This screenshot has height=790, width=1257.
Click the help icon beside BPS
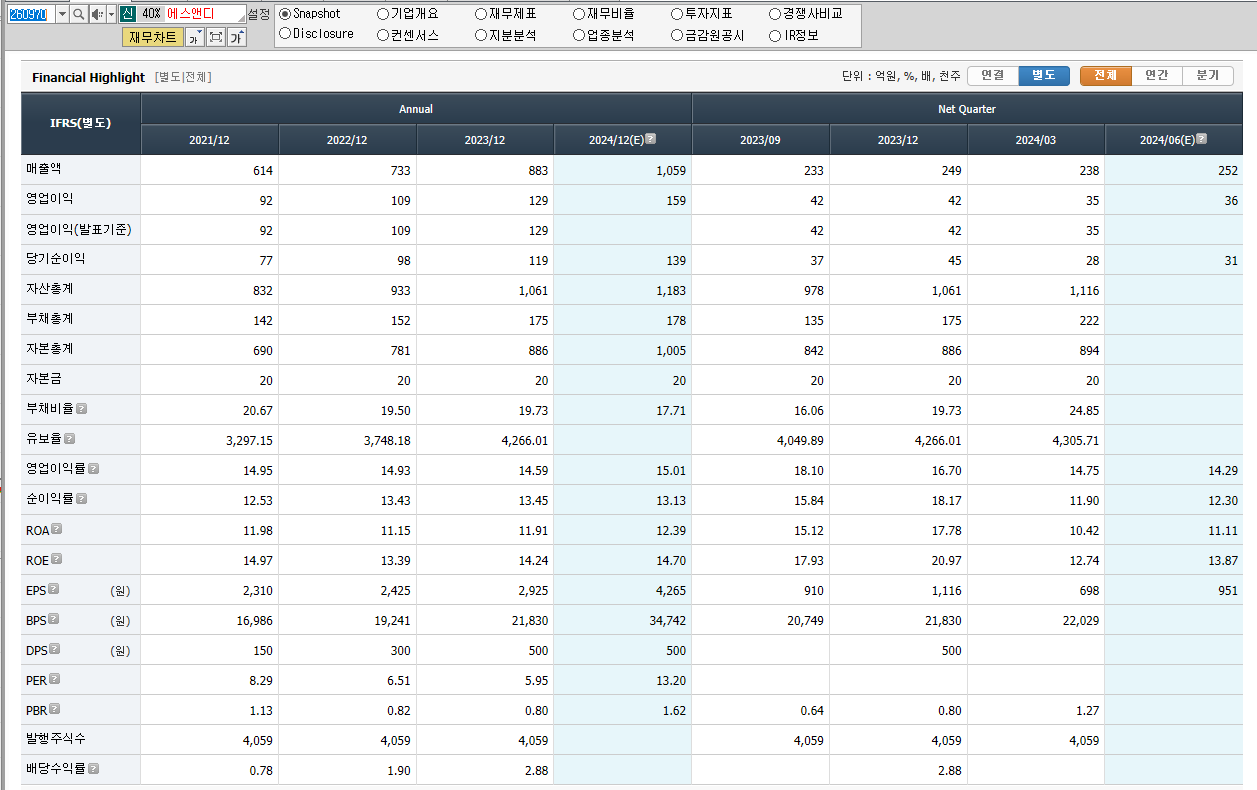[54, 619]
